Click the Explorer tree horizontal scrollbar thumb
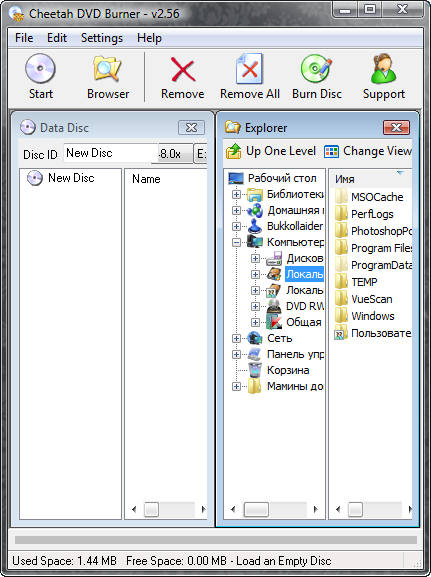This screenshot has height=577, width=431. pos(256,510)
